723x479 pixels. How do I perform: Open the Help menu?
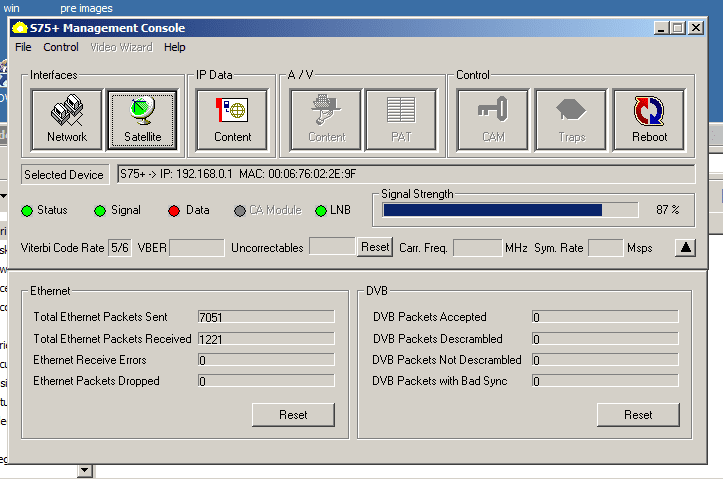(x=175, y=47)
